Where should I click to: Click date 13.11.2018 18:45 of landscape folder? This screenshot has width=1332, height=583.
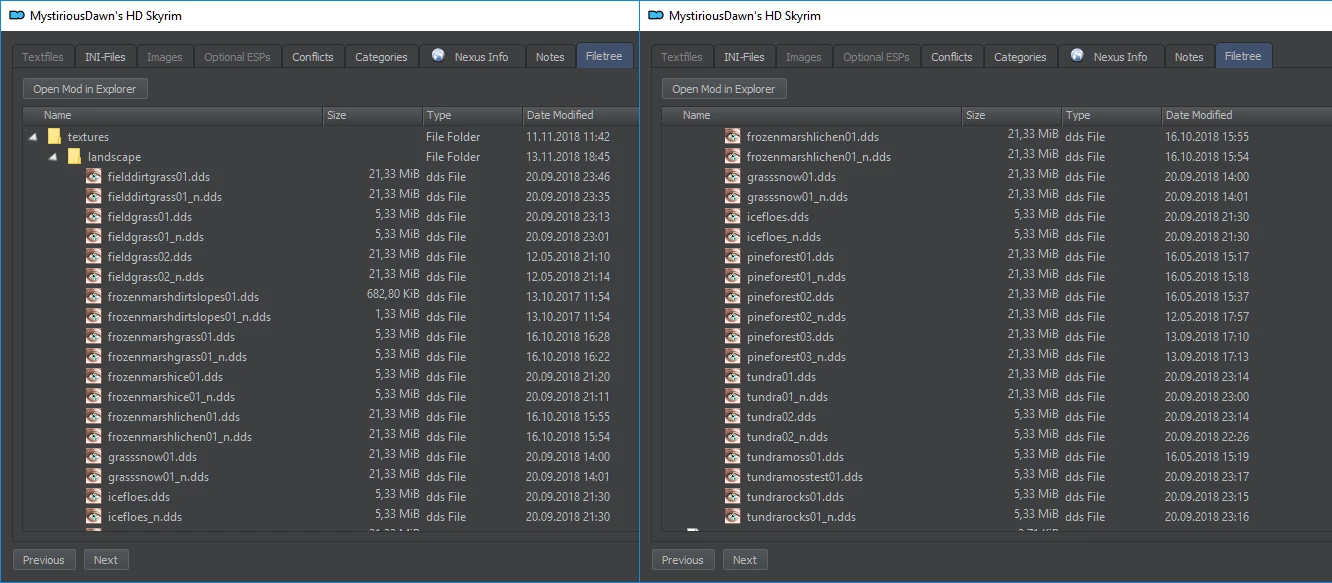[x=568, y=157]
